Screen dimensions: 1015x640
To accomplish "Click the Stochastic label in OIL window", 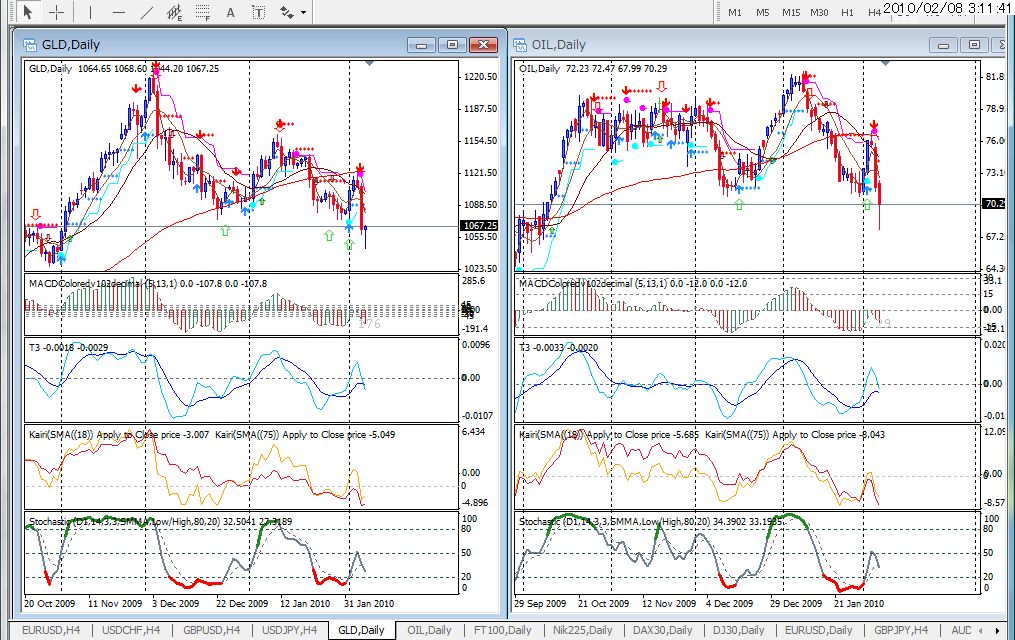I will 652,521.
